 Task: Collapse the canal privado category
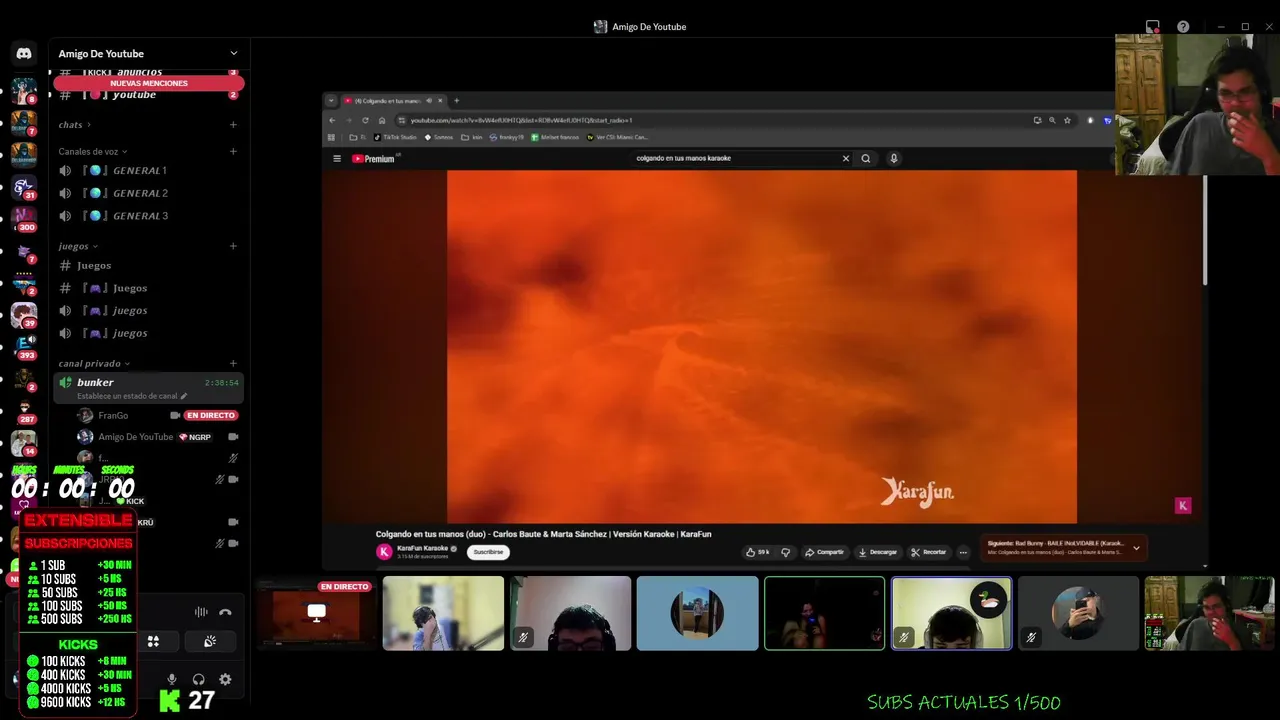94,364
